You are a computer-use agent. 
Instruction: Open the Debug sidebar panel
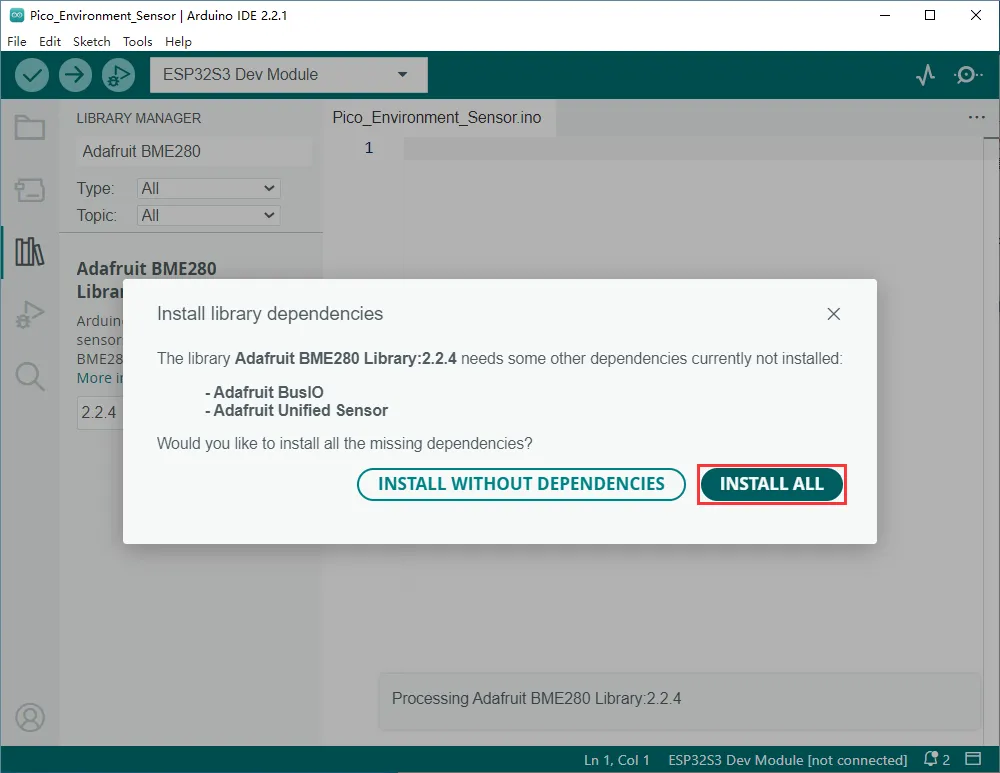click(30, 314)
